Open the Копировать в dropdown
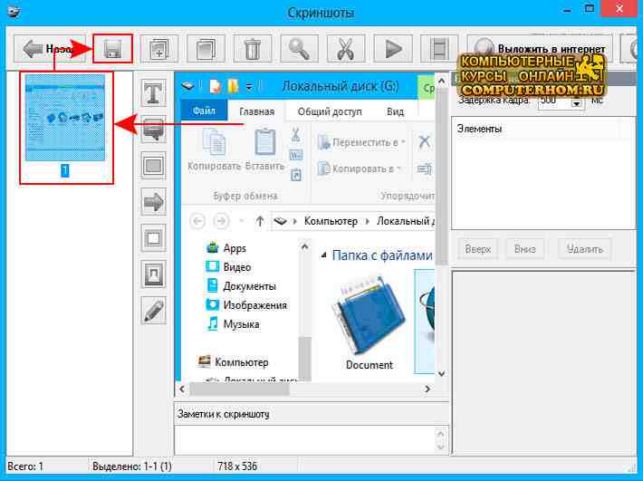This screenshot has width=643, height=481. point(359,169)
